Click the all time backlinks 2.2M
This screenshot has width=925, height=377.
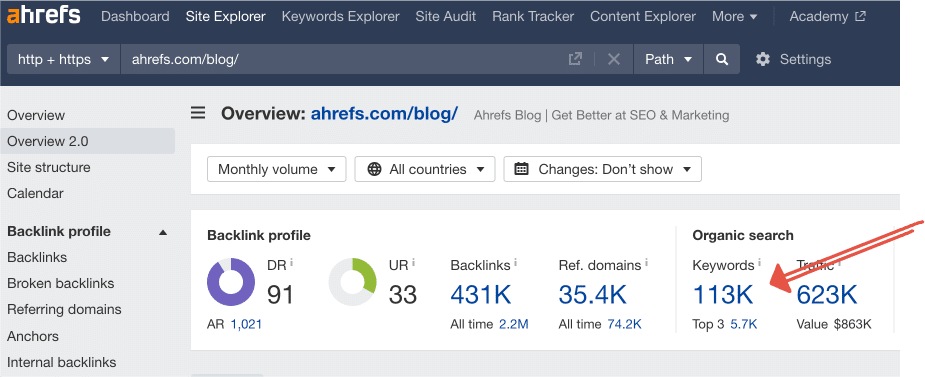(514, 324)
